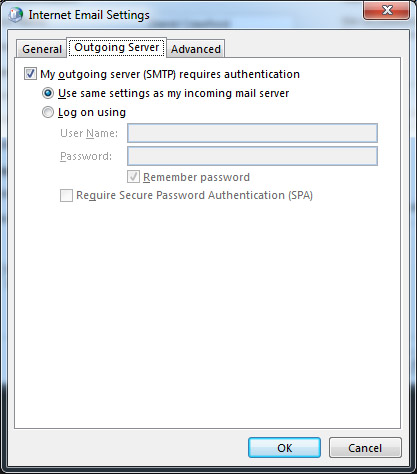Image resolution: width=417 pixels, height=474 pixels.
Task: Click the 'Log on using' label text
Action: tap(92, 112)
